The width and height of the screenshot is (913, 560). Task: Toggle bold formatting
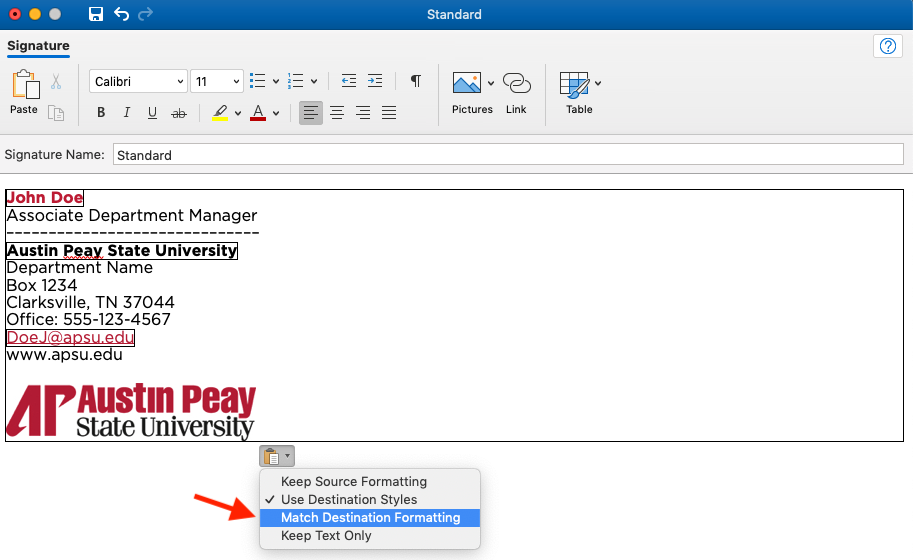(x=101, y=113)
